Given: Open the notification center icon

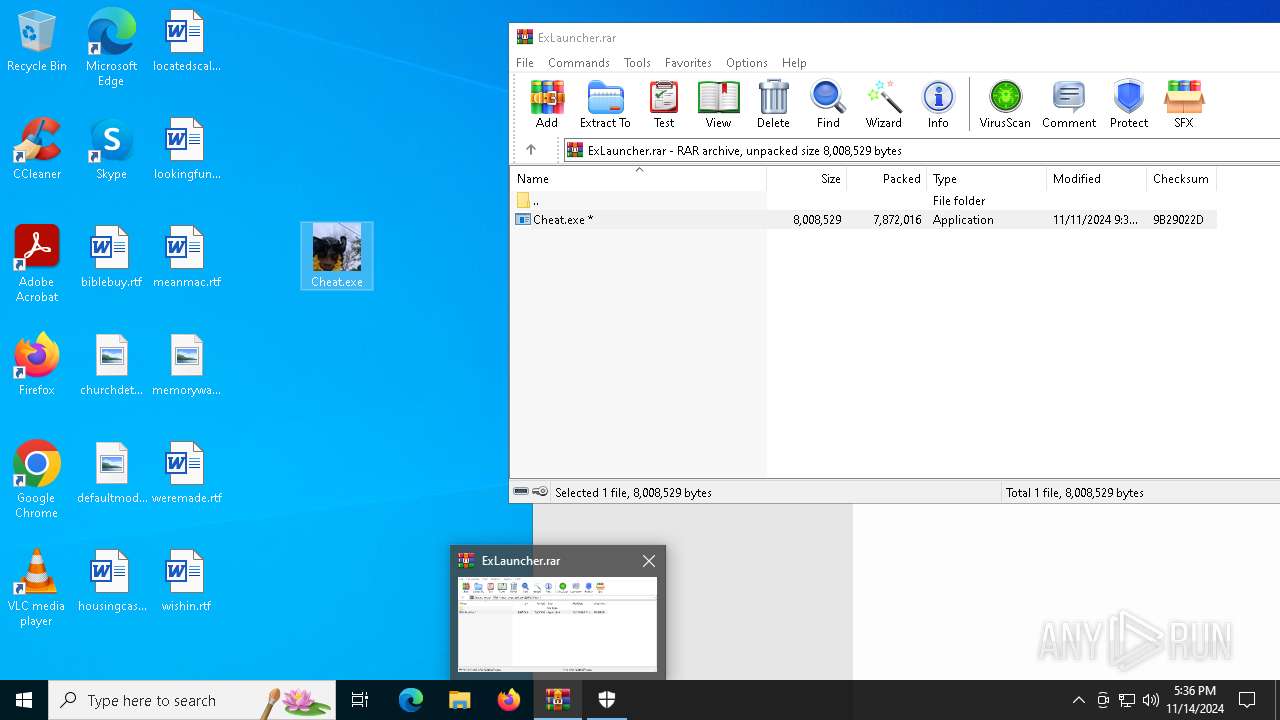Looking at the screenshot, I should [x=1247, y=700].
